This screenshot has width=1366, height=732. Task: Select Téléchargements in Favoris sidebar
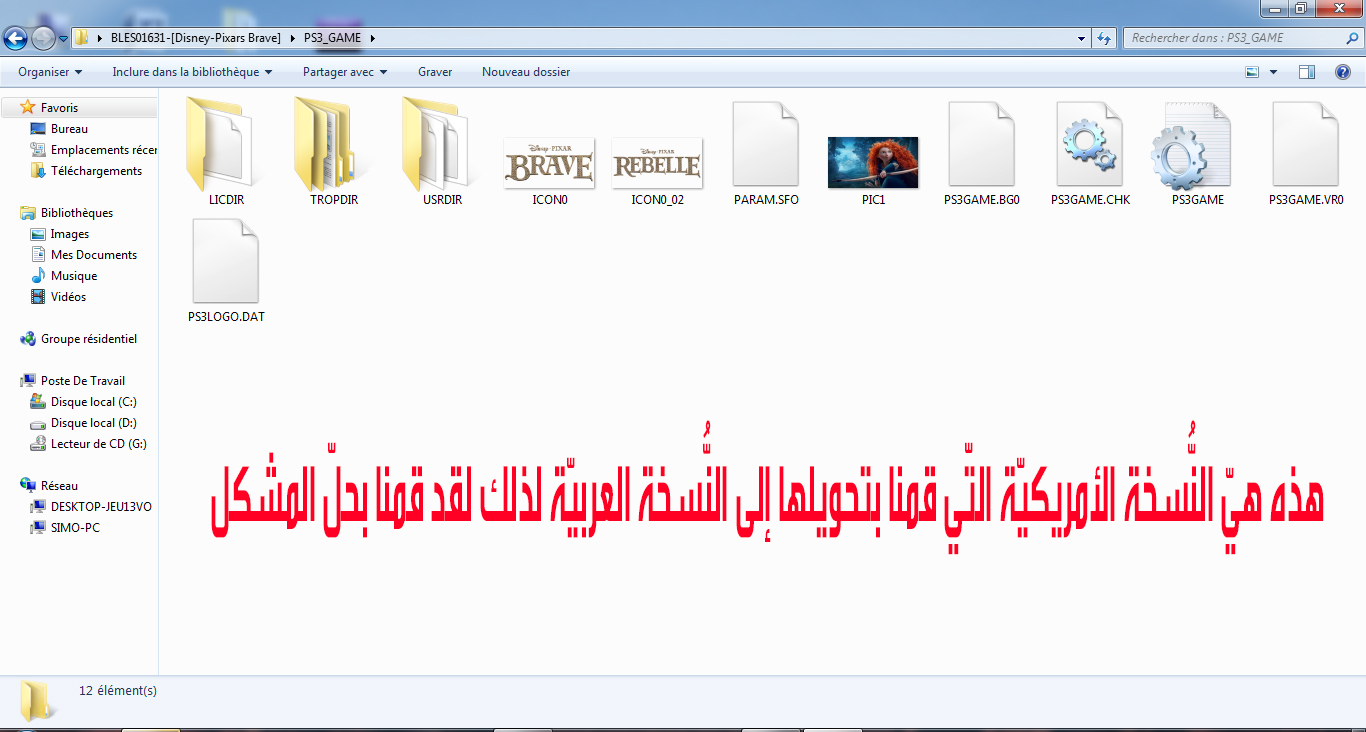pyautogui.click(x=96, y=171)
